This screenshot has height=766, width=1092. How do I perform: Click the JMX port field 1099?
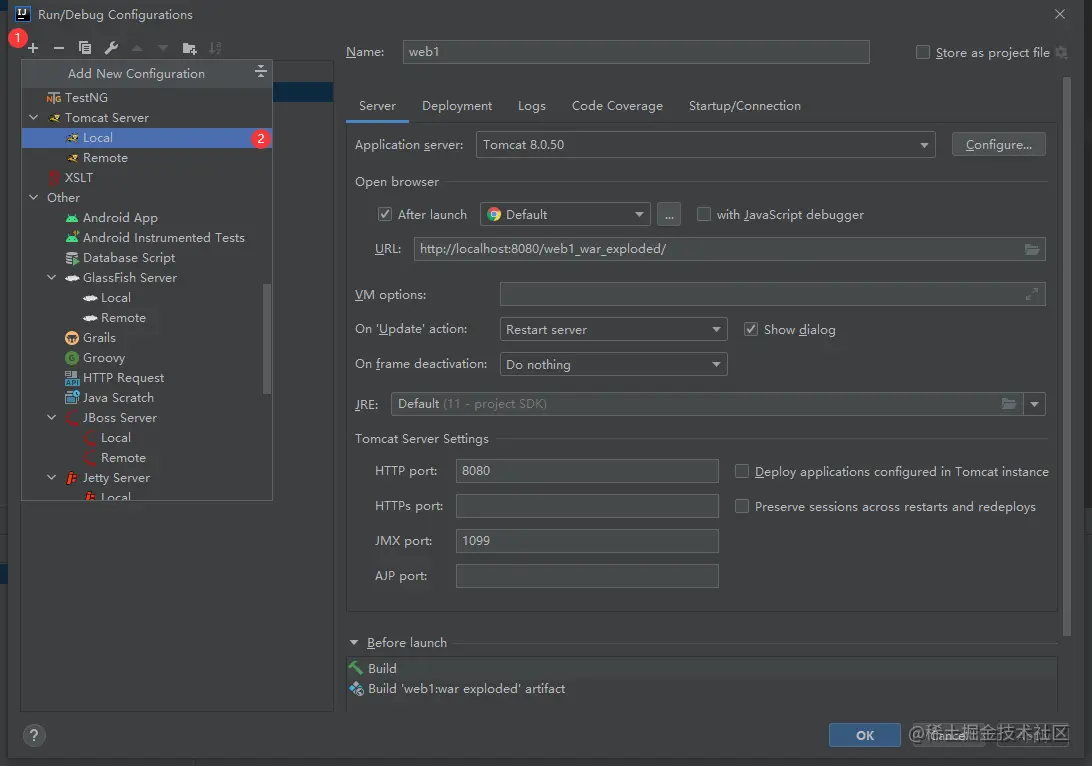[x=587, y=541]
